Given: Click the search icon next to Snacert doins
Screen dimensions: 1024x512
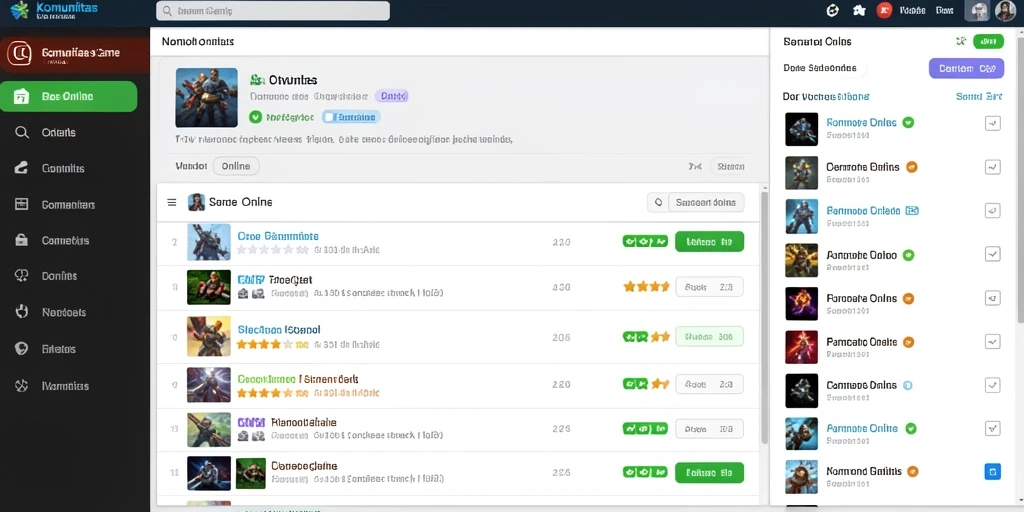Looking at the screenshot, I should 658,202.
